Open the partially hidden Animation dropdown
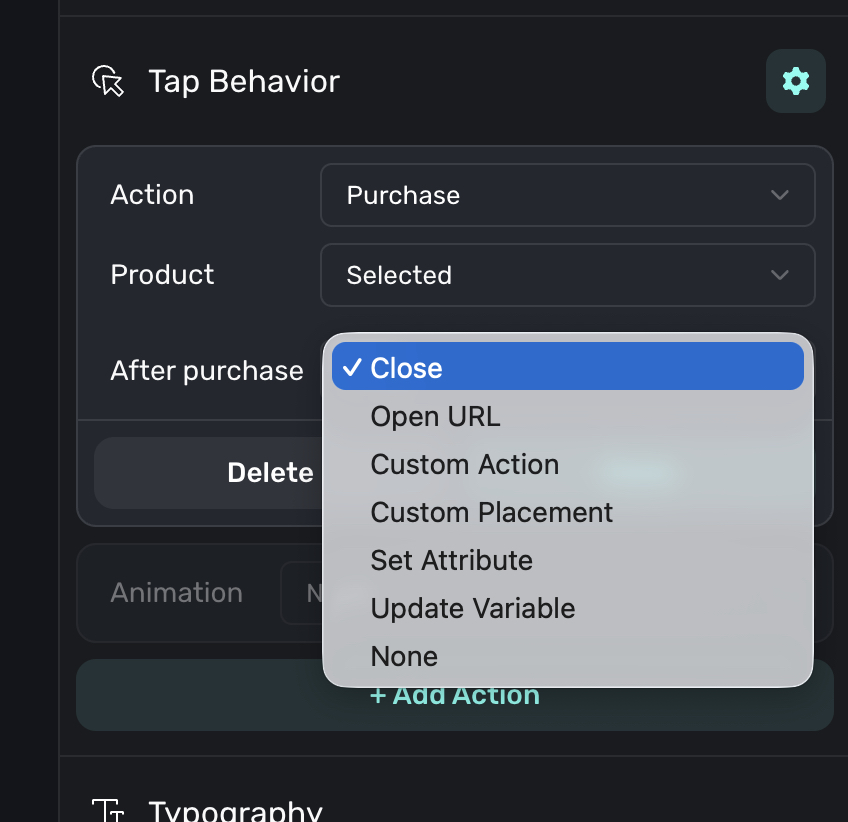The width and height of the screenshot is (848, 822). point(302,593)
